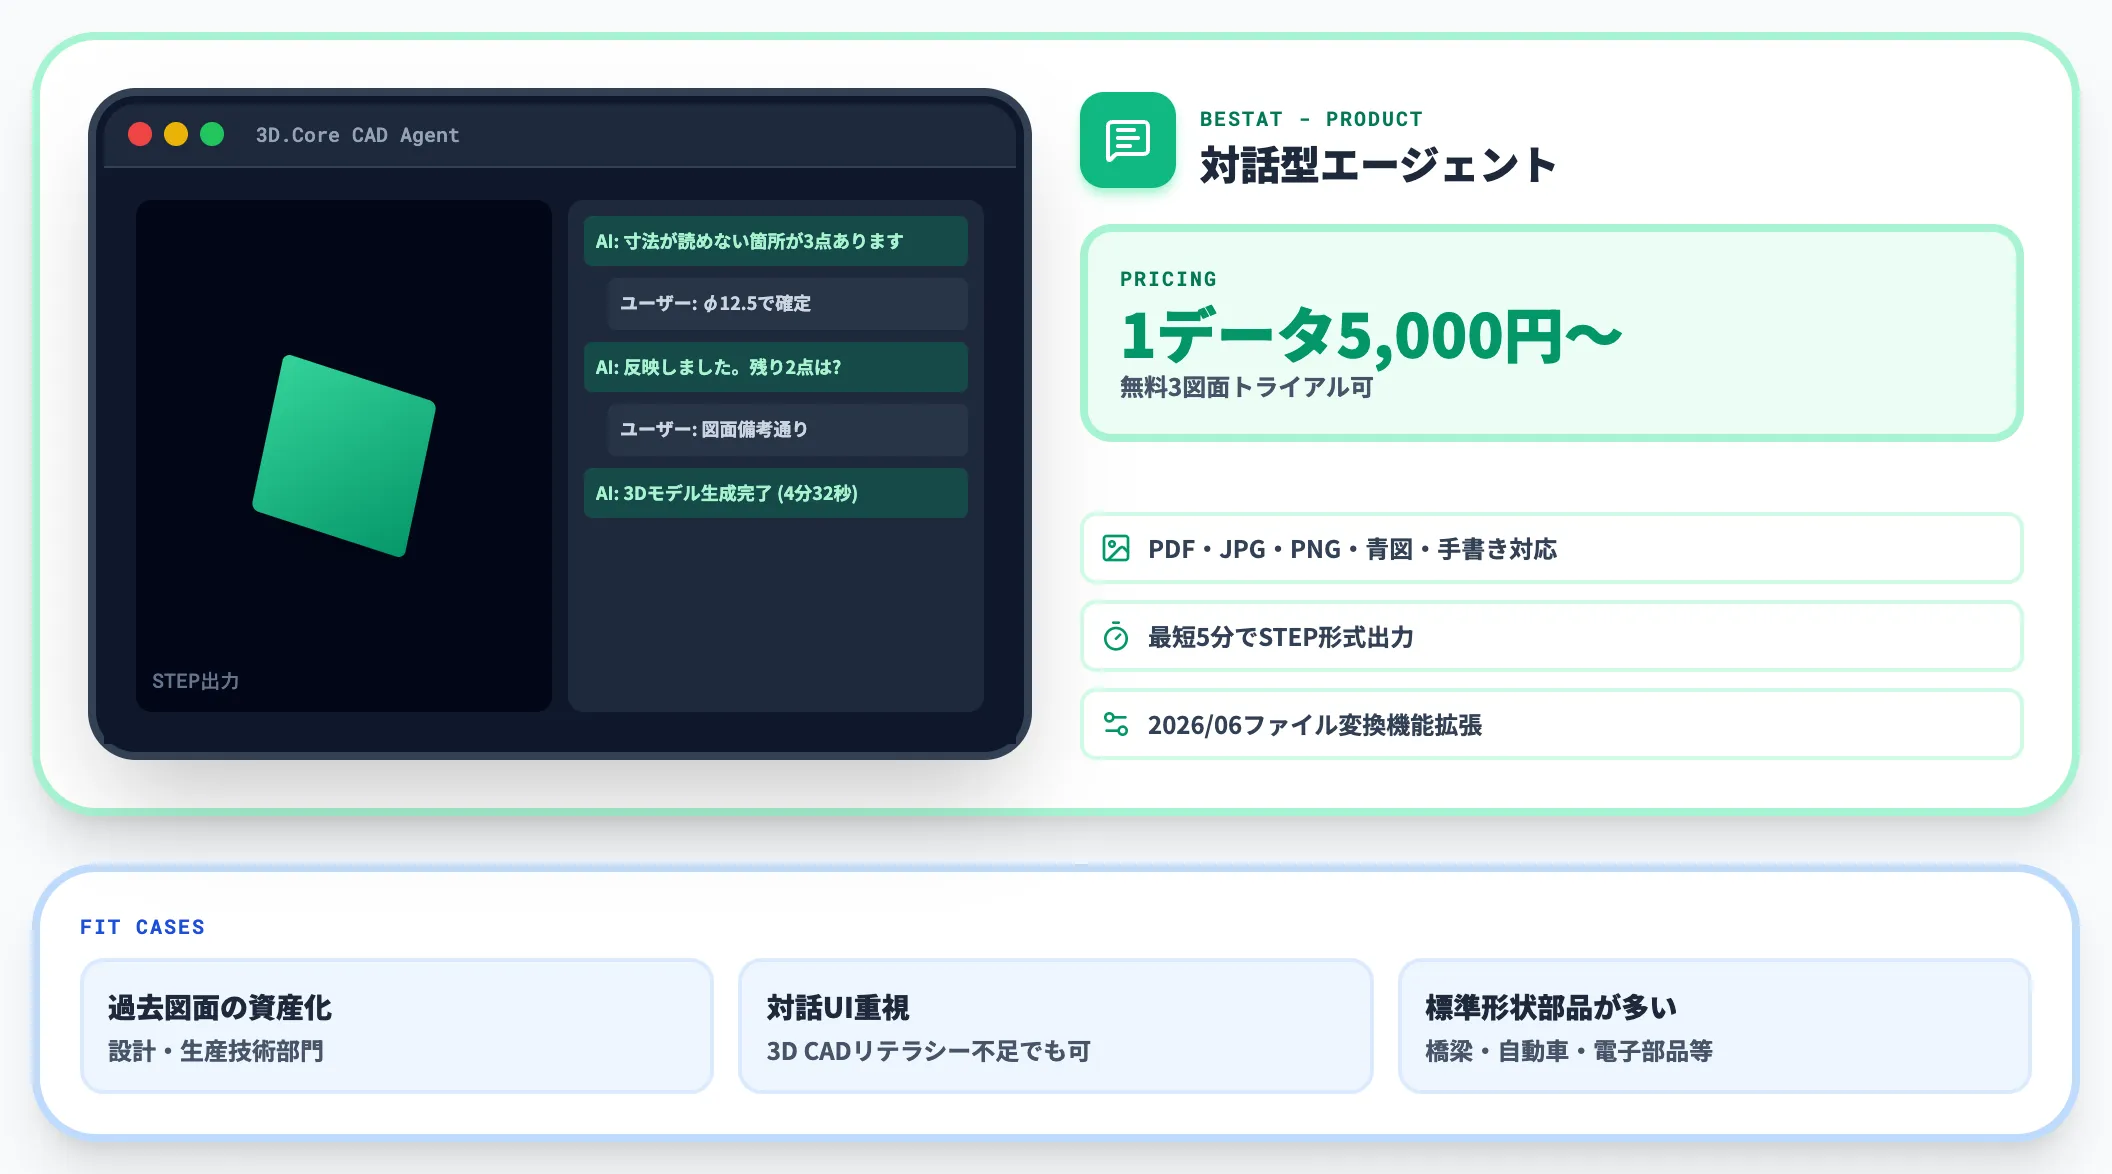Select the user message φ12.5で確定
The width and height of the screenshot is (2112, 1174).
[788, 304]
